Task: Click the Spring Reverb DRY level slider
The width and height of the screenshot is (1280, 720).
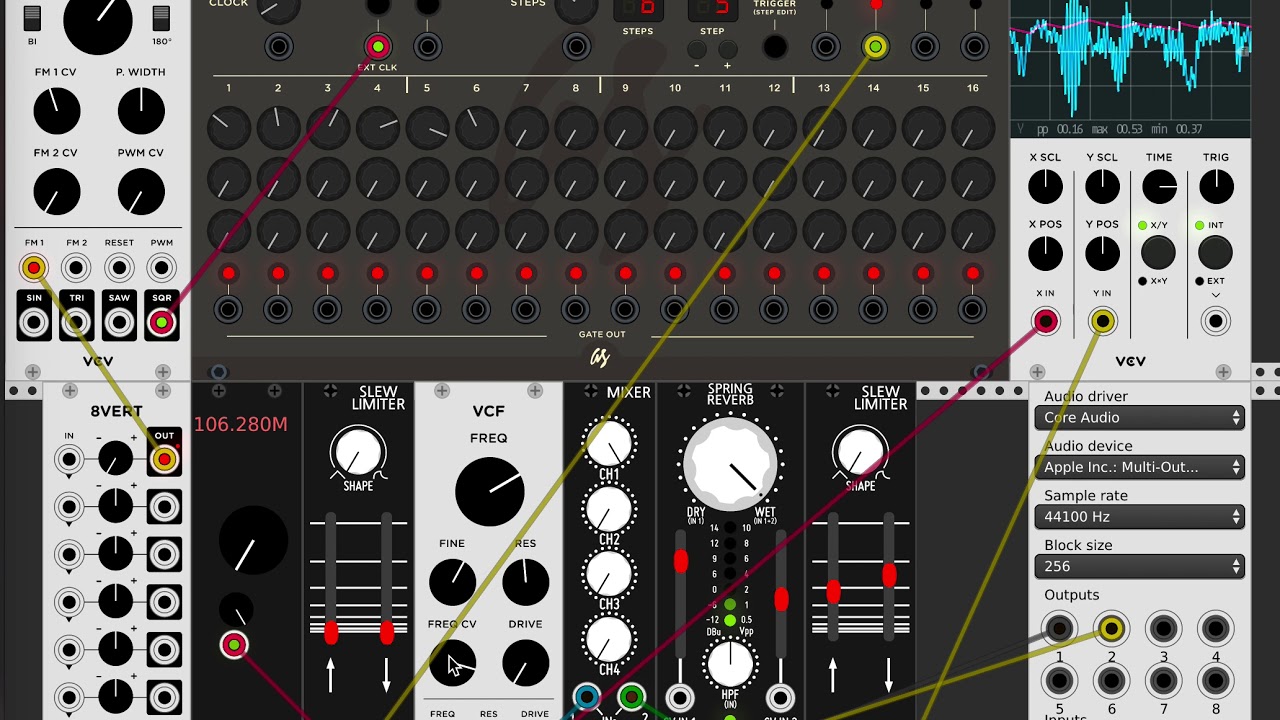Action: (x=681, y=562)
